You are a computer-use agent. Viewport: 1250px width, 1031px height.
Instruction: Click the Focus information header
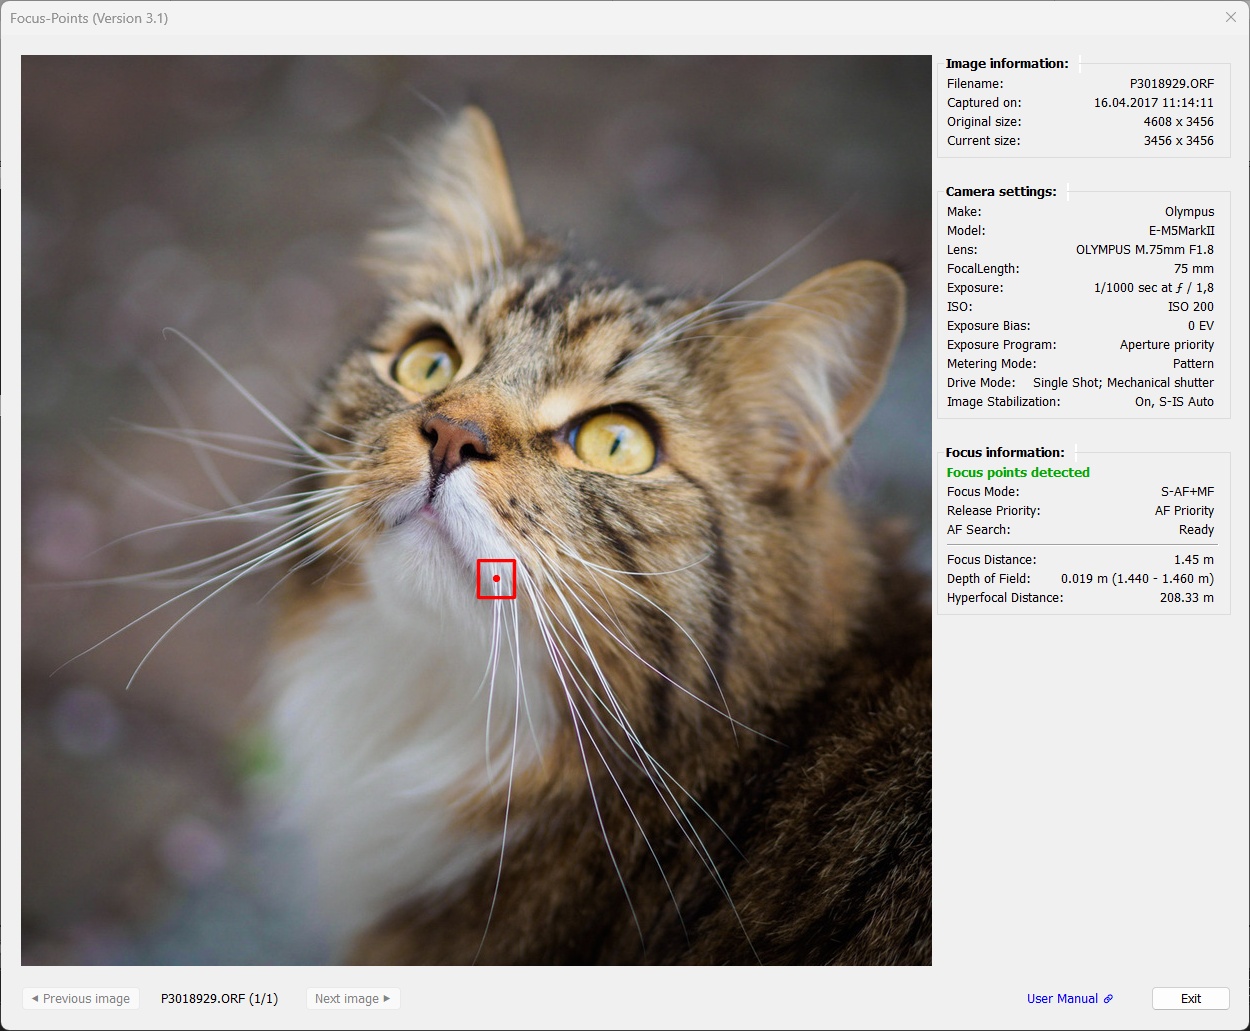tap(1005, 452)
